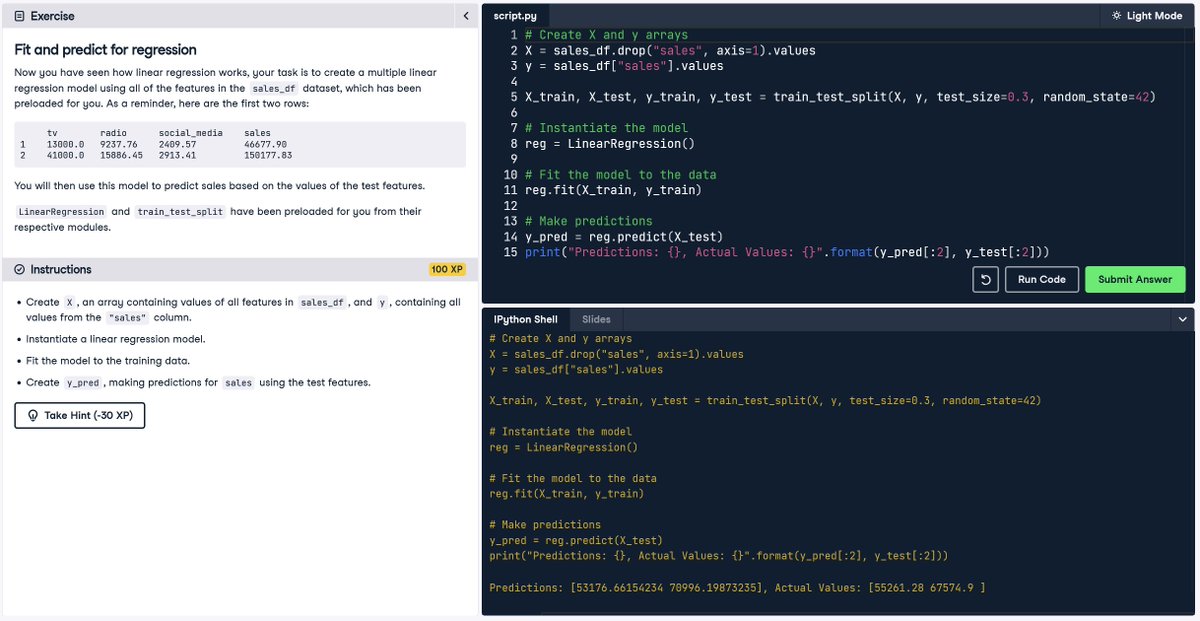Click the reset code icon button
Viewport: 1200px width, 621px height.
(985, 280)
